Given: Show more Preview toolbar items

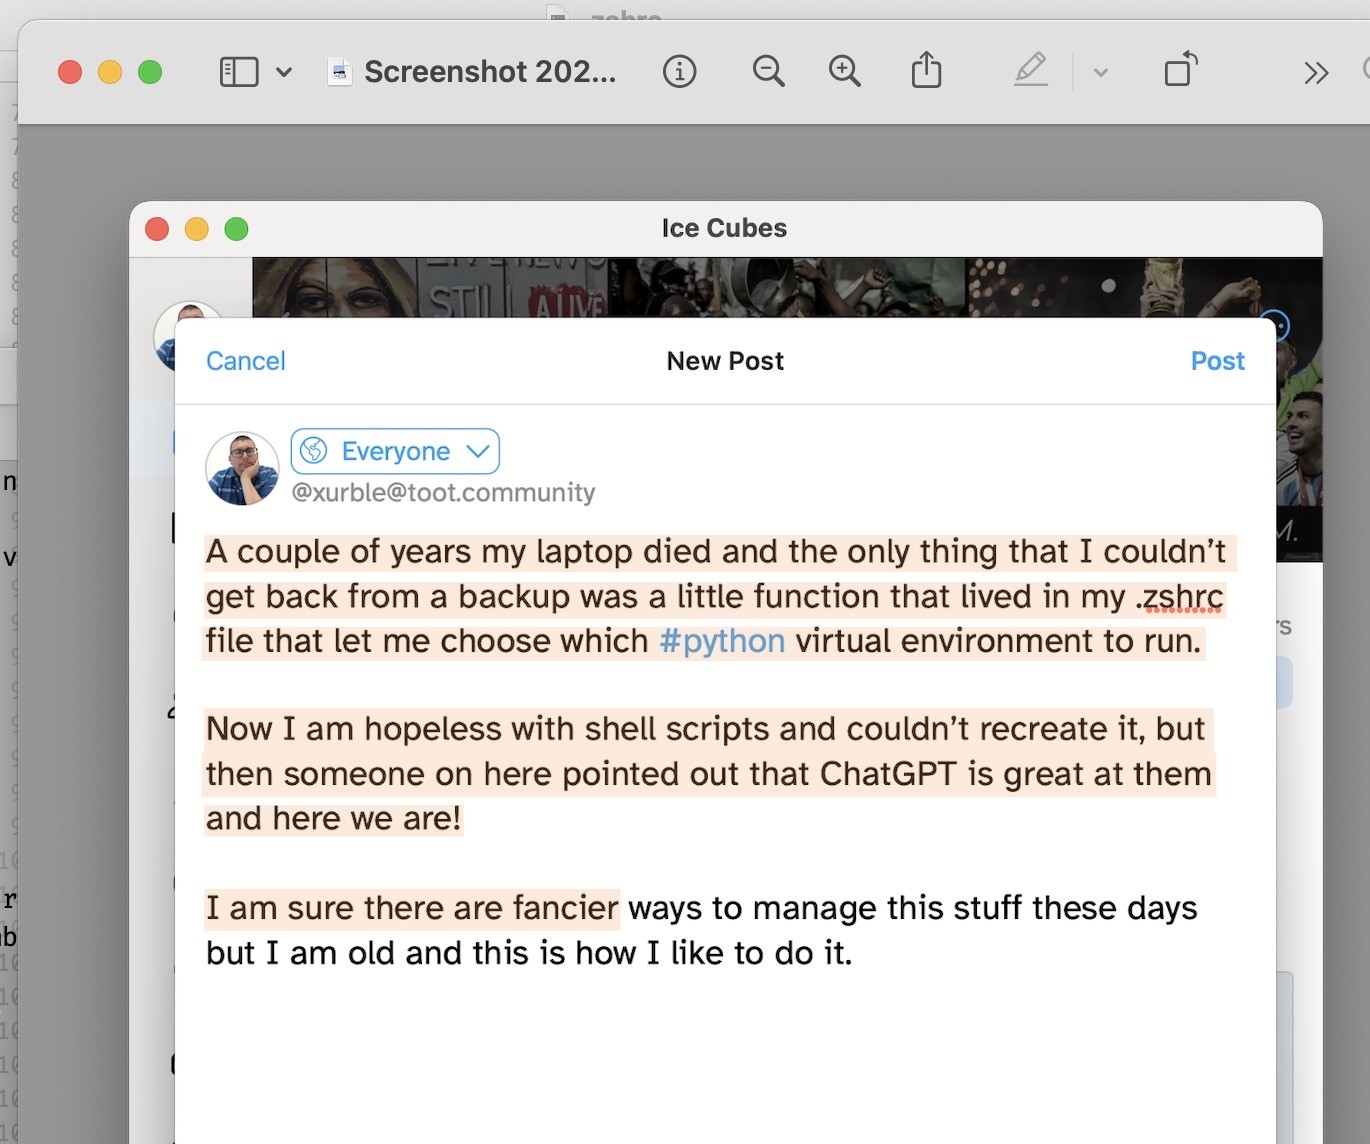Looking at the screenshot, I should (x=1316, y=72).
